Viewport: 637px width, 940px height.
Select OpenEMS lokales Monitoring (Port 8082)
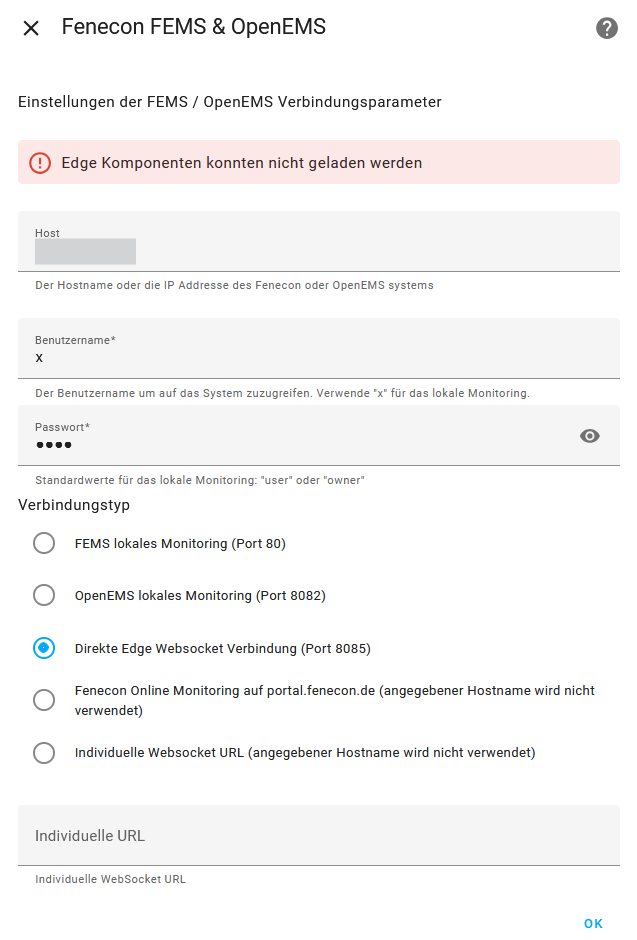click(44, 595)
